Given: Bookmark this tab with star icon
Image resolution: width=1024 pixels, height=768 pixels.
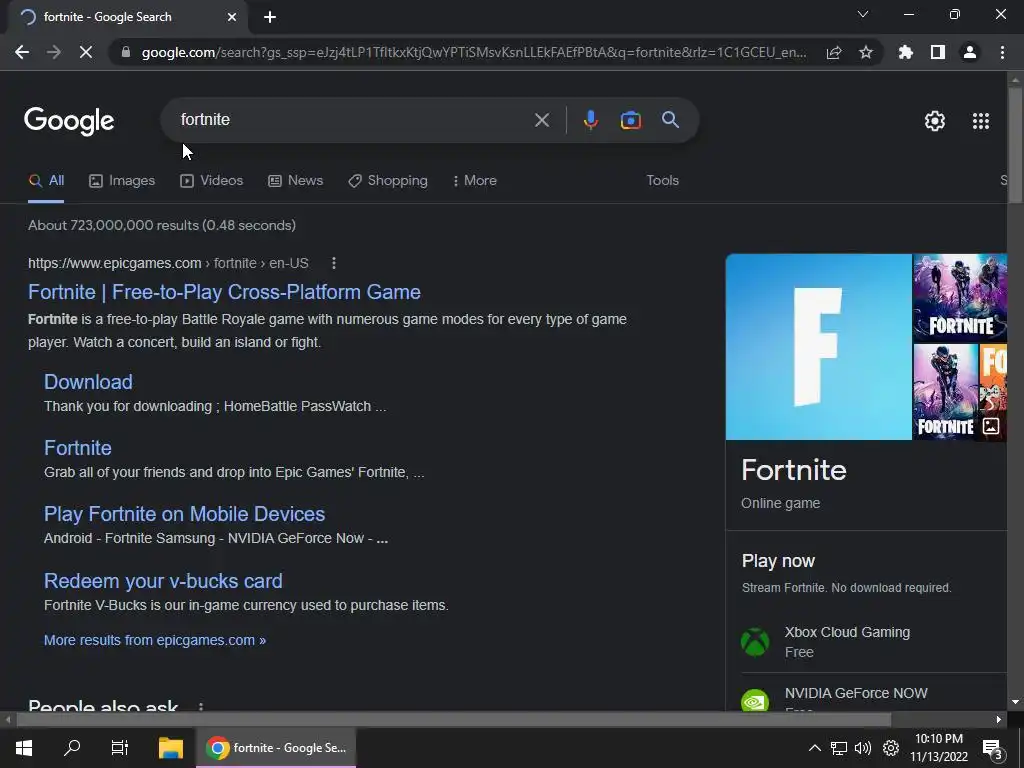Looking at the screenshot, I should pyautogui.click(x=865, y=52).
